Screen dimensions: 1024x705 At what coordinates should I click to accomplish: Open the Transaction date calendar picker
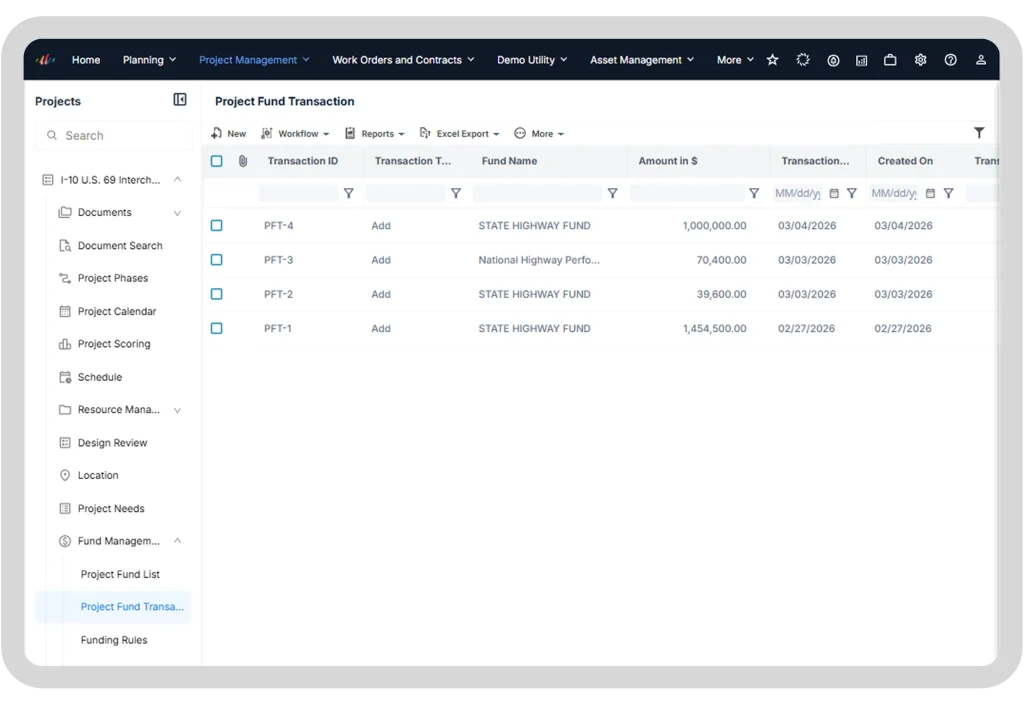click(834, 193)
